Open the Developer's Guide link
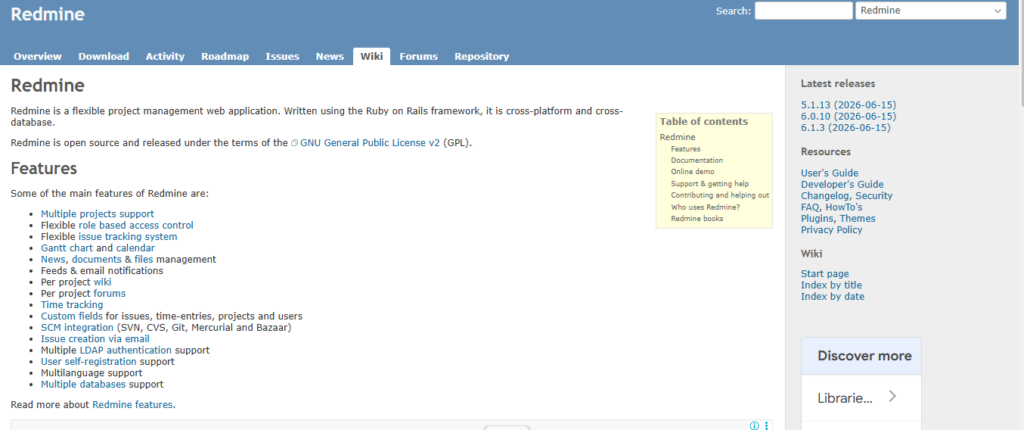Image resolution: width=1024 pixels, height=430 pixels. (842, 184)
